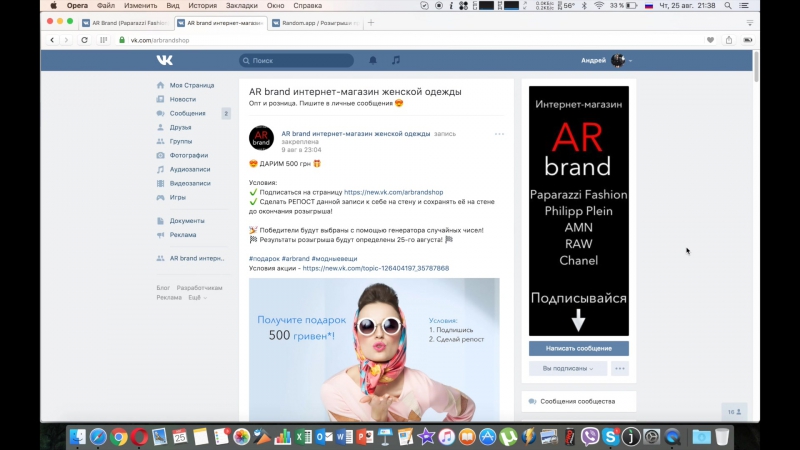
Task: Click the AR brand avatar in the post
Action: pyautogui.click(x=261, y=138)
